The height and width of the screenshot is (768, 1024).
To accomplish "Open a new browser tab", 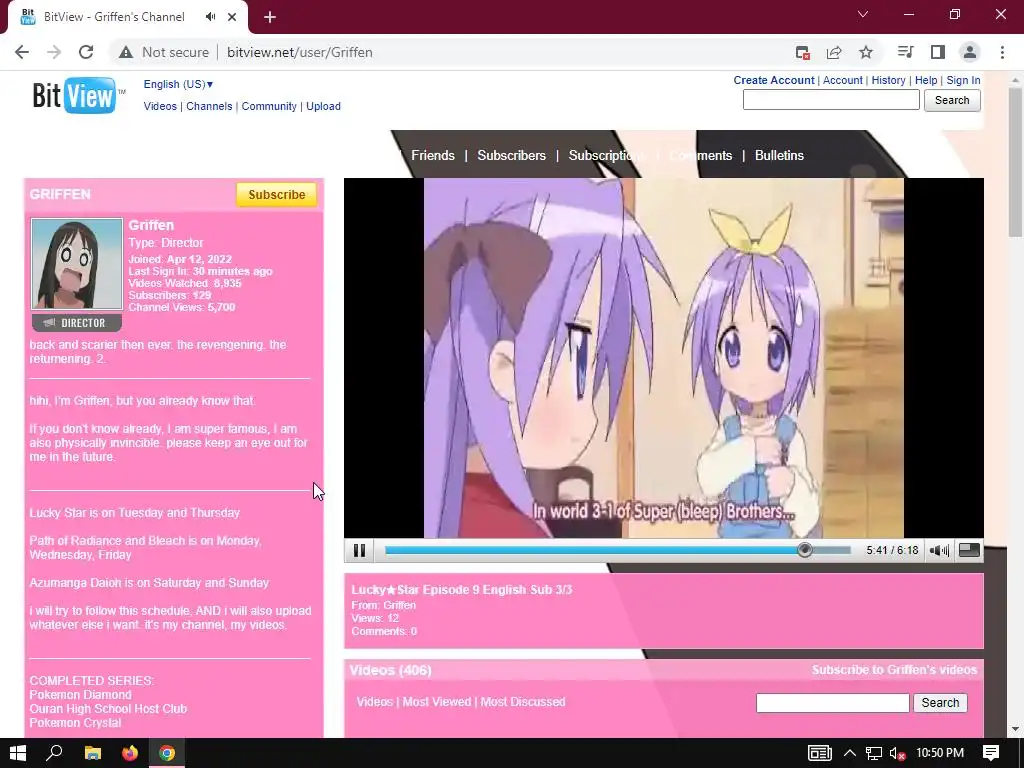I will click(x=270, y=18).
